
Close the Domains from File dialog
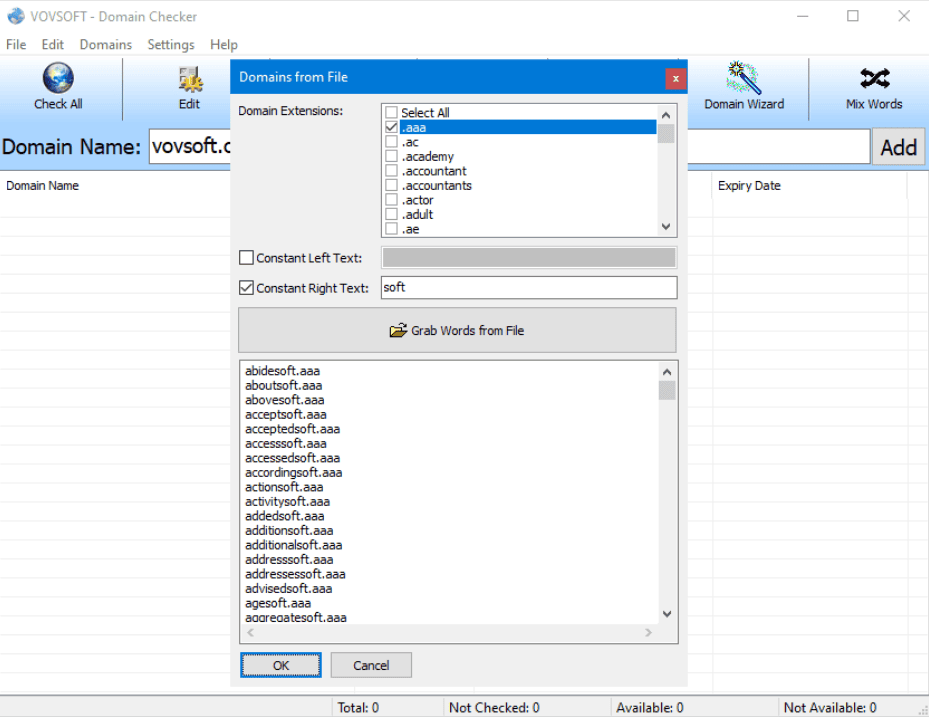(x=675, y=78)
